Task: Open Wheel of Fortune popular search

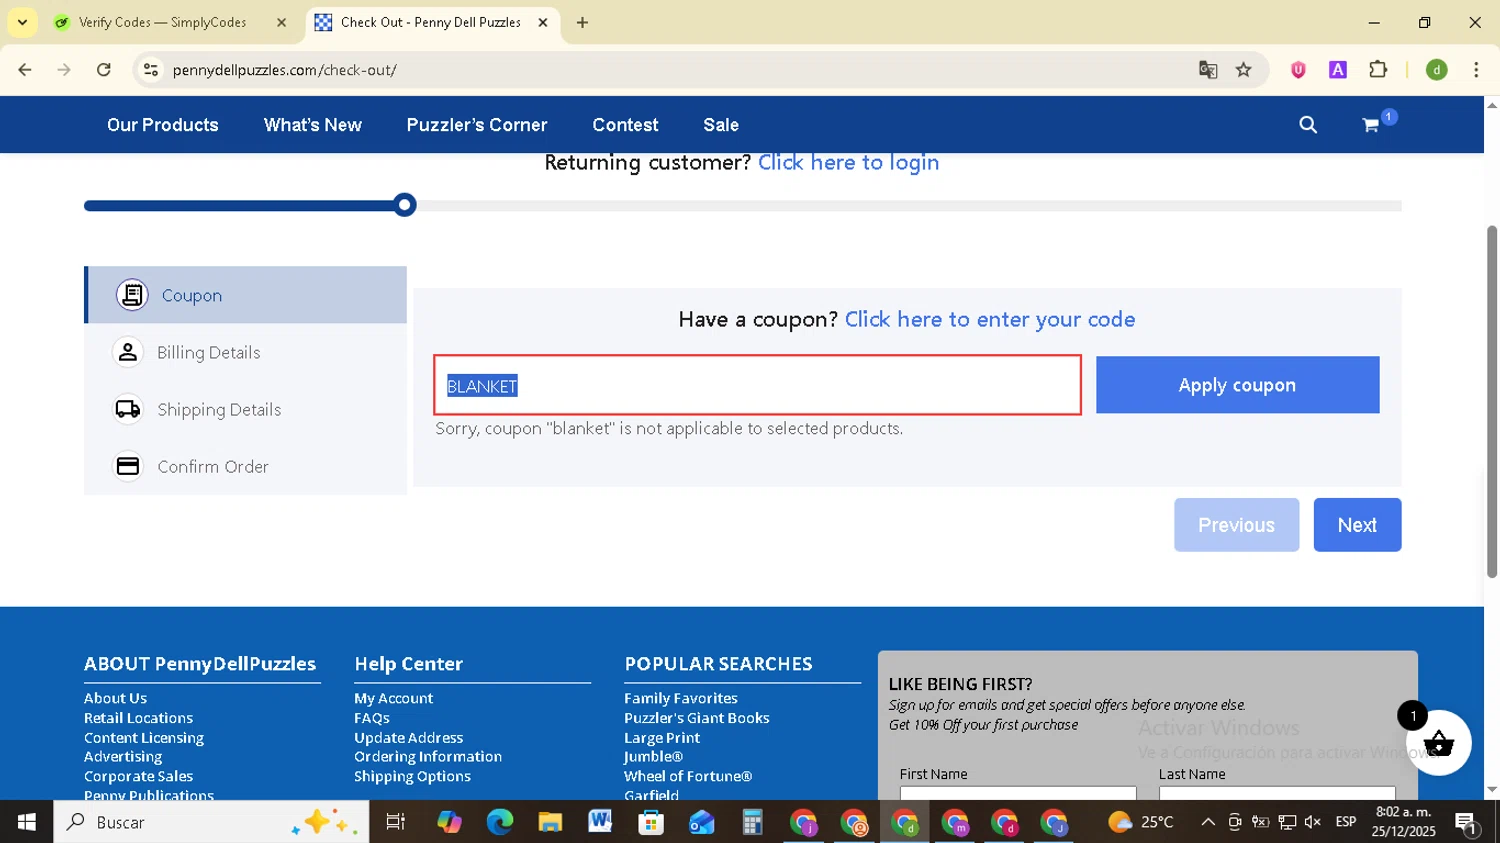Action: tap(688, 776)
